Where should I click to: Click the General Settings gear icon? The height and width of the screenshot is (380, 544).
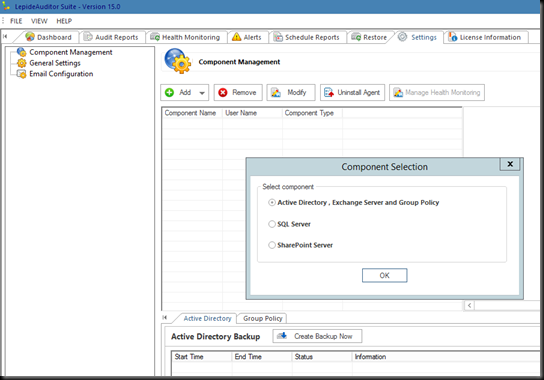coord(22,63)
